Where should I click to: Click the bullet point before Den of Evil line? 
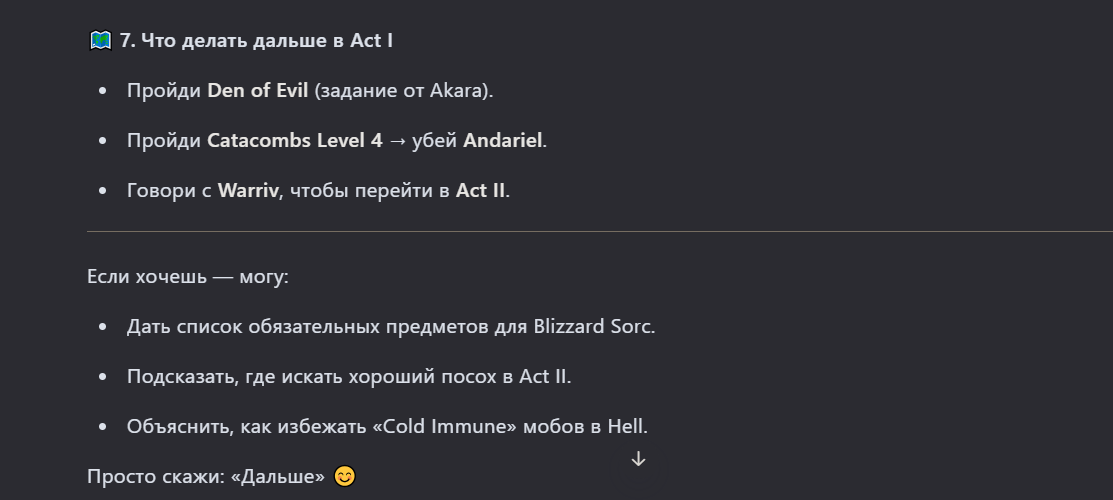(x=104, y=92)
